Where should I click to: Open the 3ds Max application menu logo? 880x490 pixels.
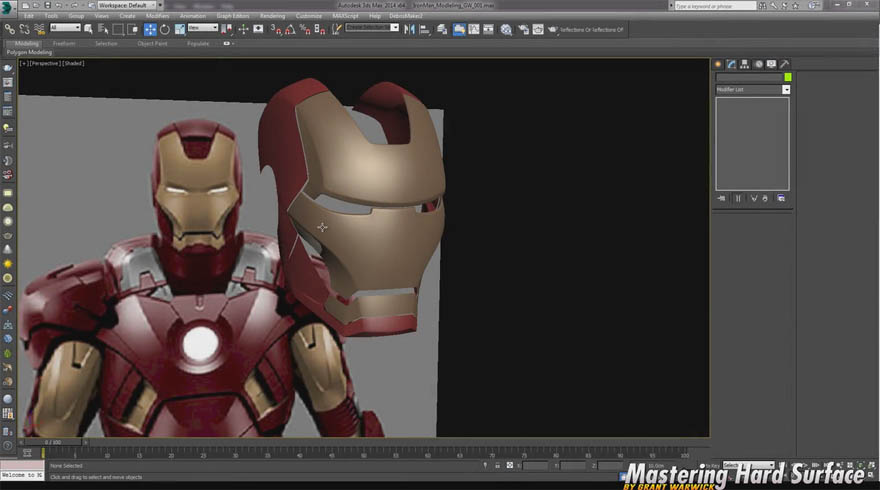click(7, 6)
